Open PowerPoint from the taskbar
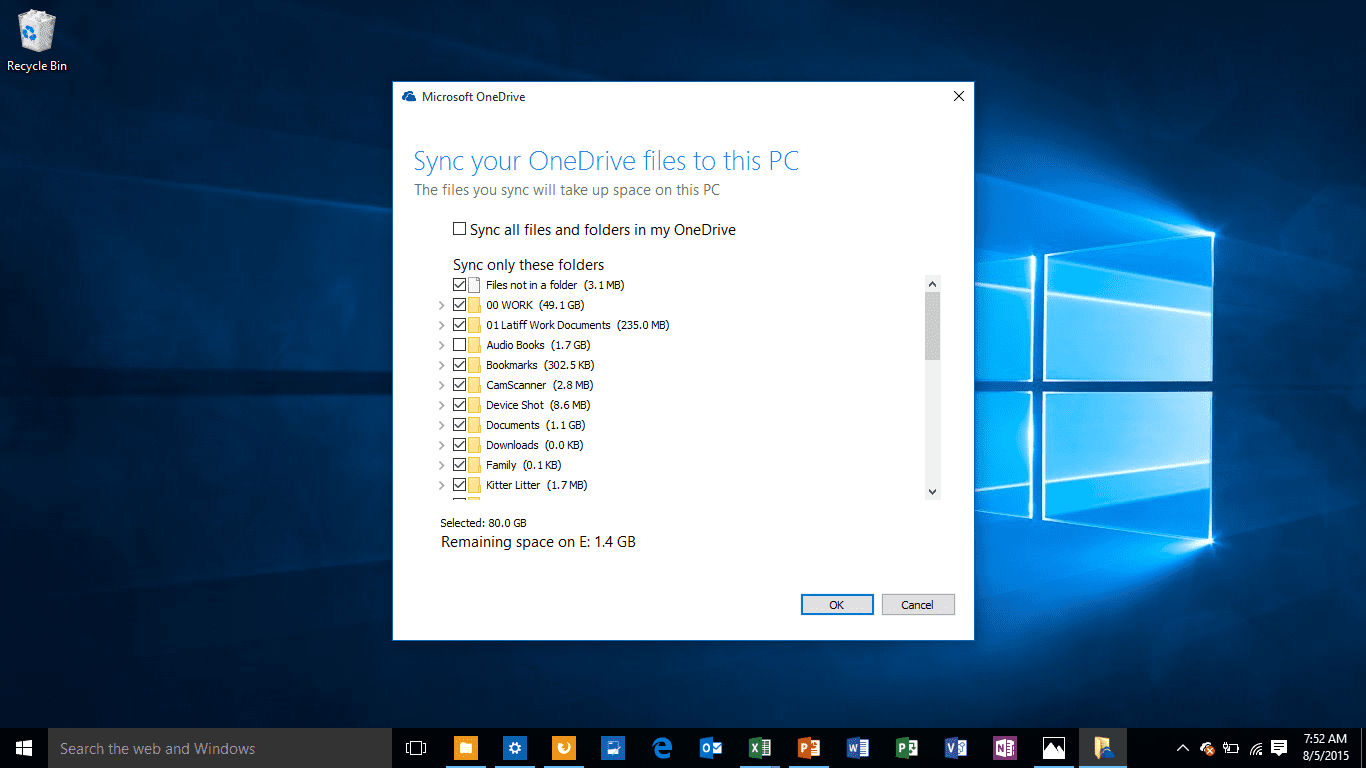Viewport: 1366px width, 768px height. coord(809,748)
